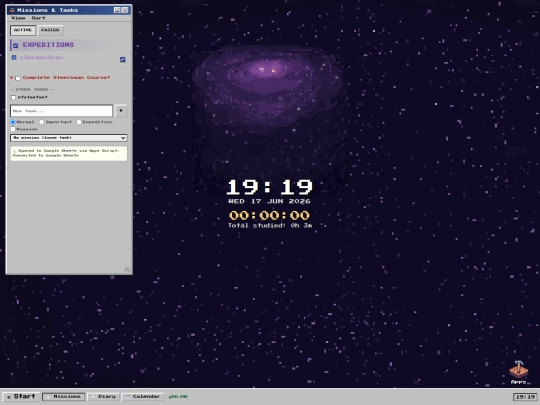Click the Missions & Tasks window title icon
The height and width of the screenshot is (405, 540).
click(12, 10)
